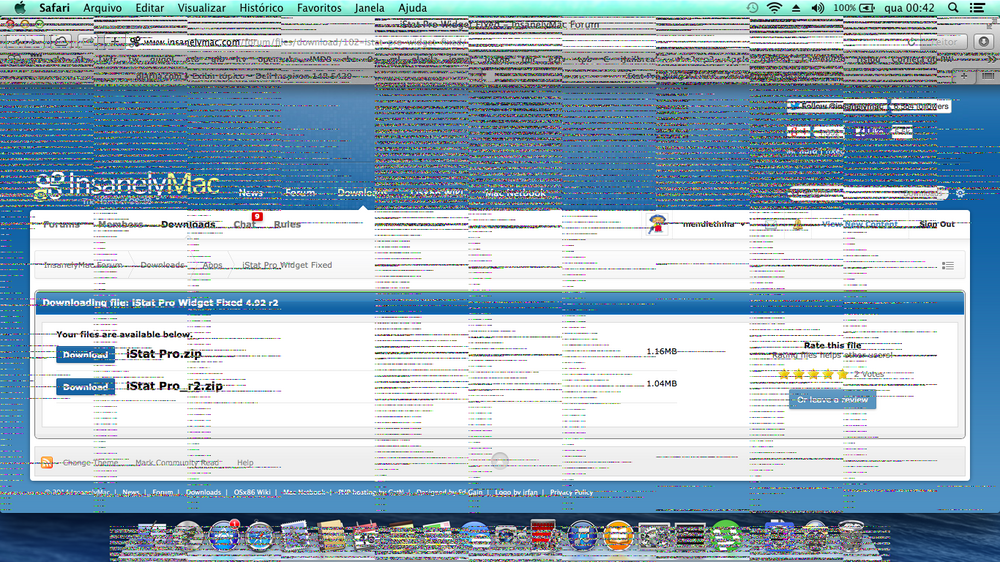Open the Apple menu
Screen dimensions: 1000x562
pyautogui.click(x=19, y=8)
